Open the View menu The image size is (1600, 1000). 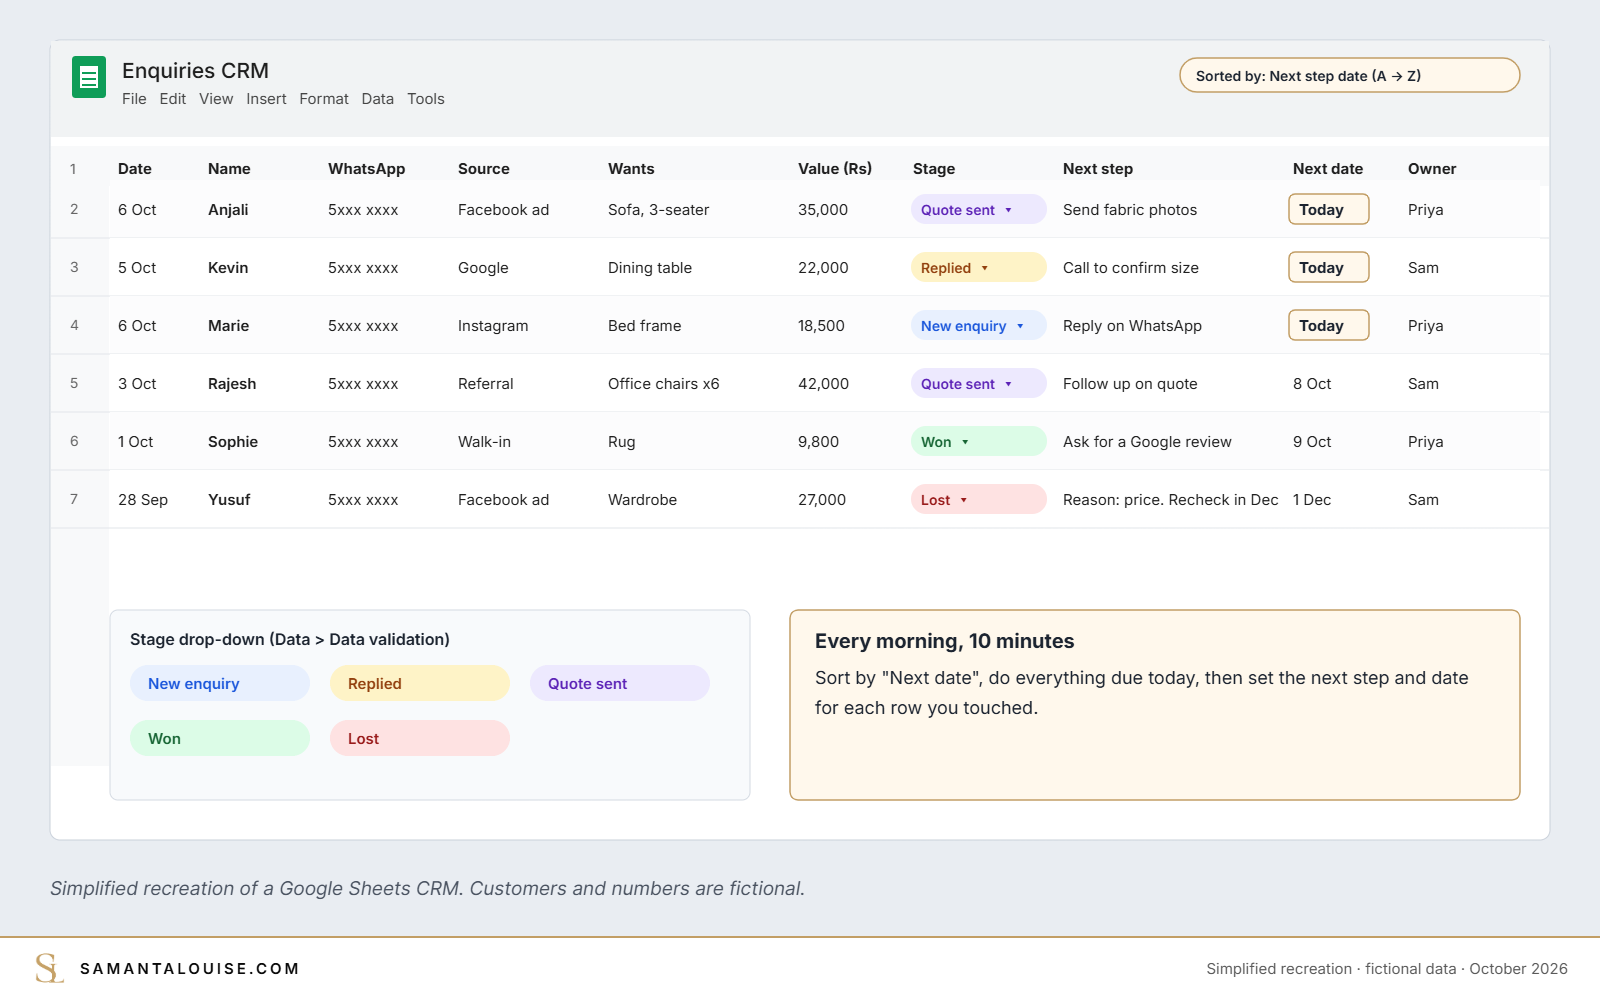216,99
